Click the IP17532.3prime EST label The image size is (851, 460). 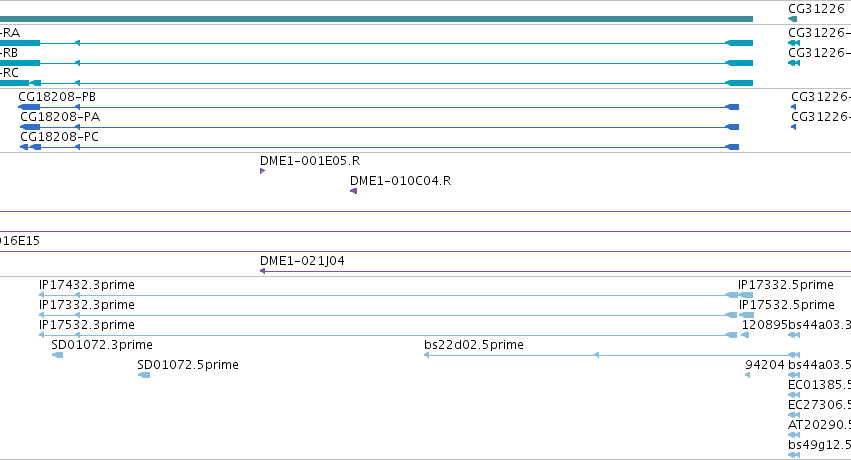[x=87, y=325]
